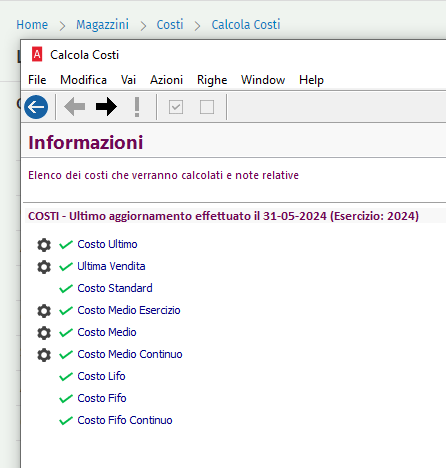Select the Costo Lifo label

click(x=101, y=376)
